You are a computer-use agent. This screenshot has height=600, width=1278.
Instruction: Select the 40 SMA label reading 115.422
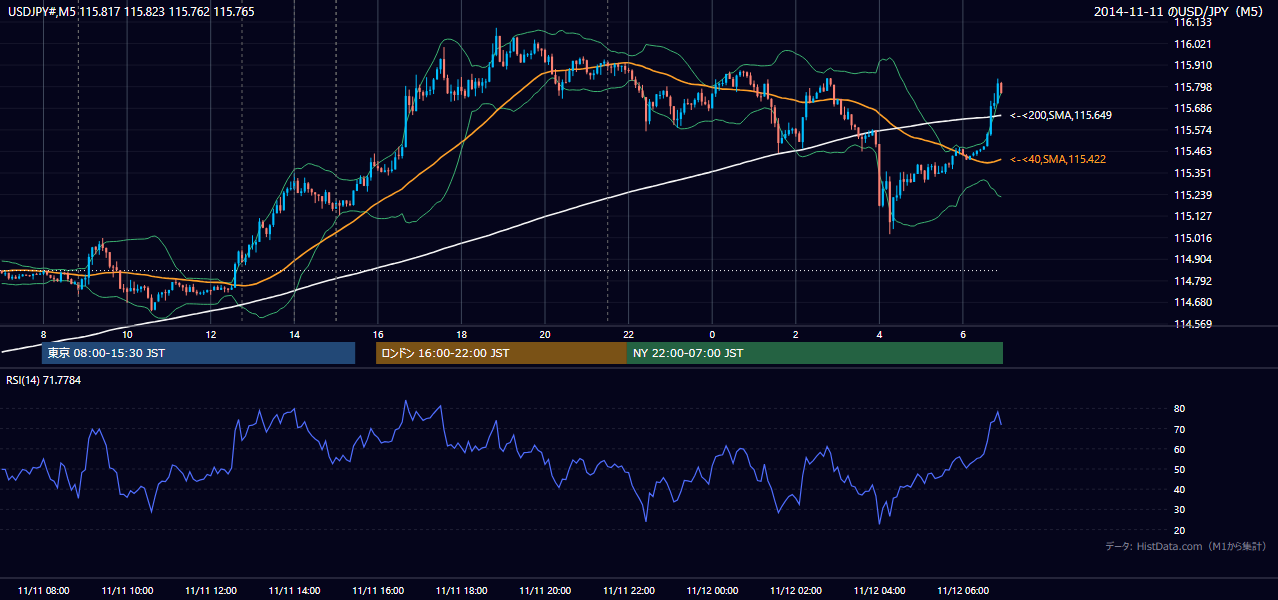tap(1058, 159)
